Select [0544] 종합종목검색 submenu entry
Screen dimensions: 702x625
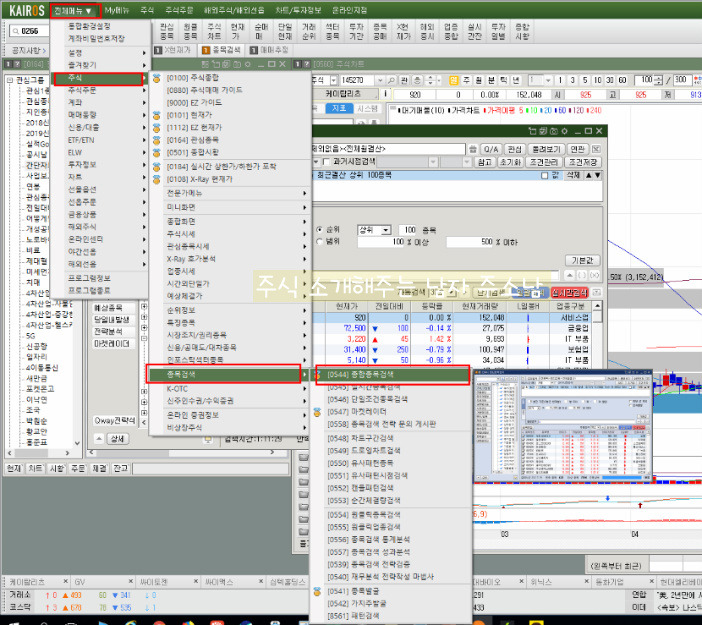[393, 375]
